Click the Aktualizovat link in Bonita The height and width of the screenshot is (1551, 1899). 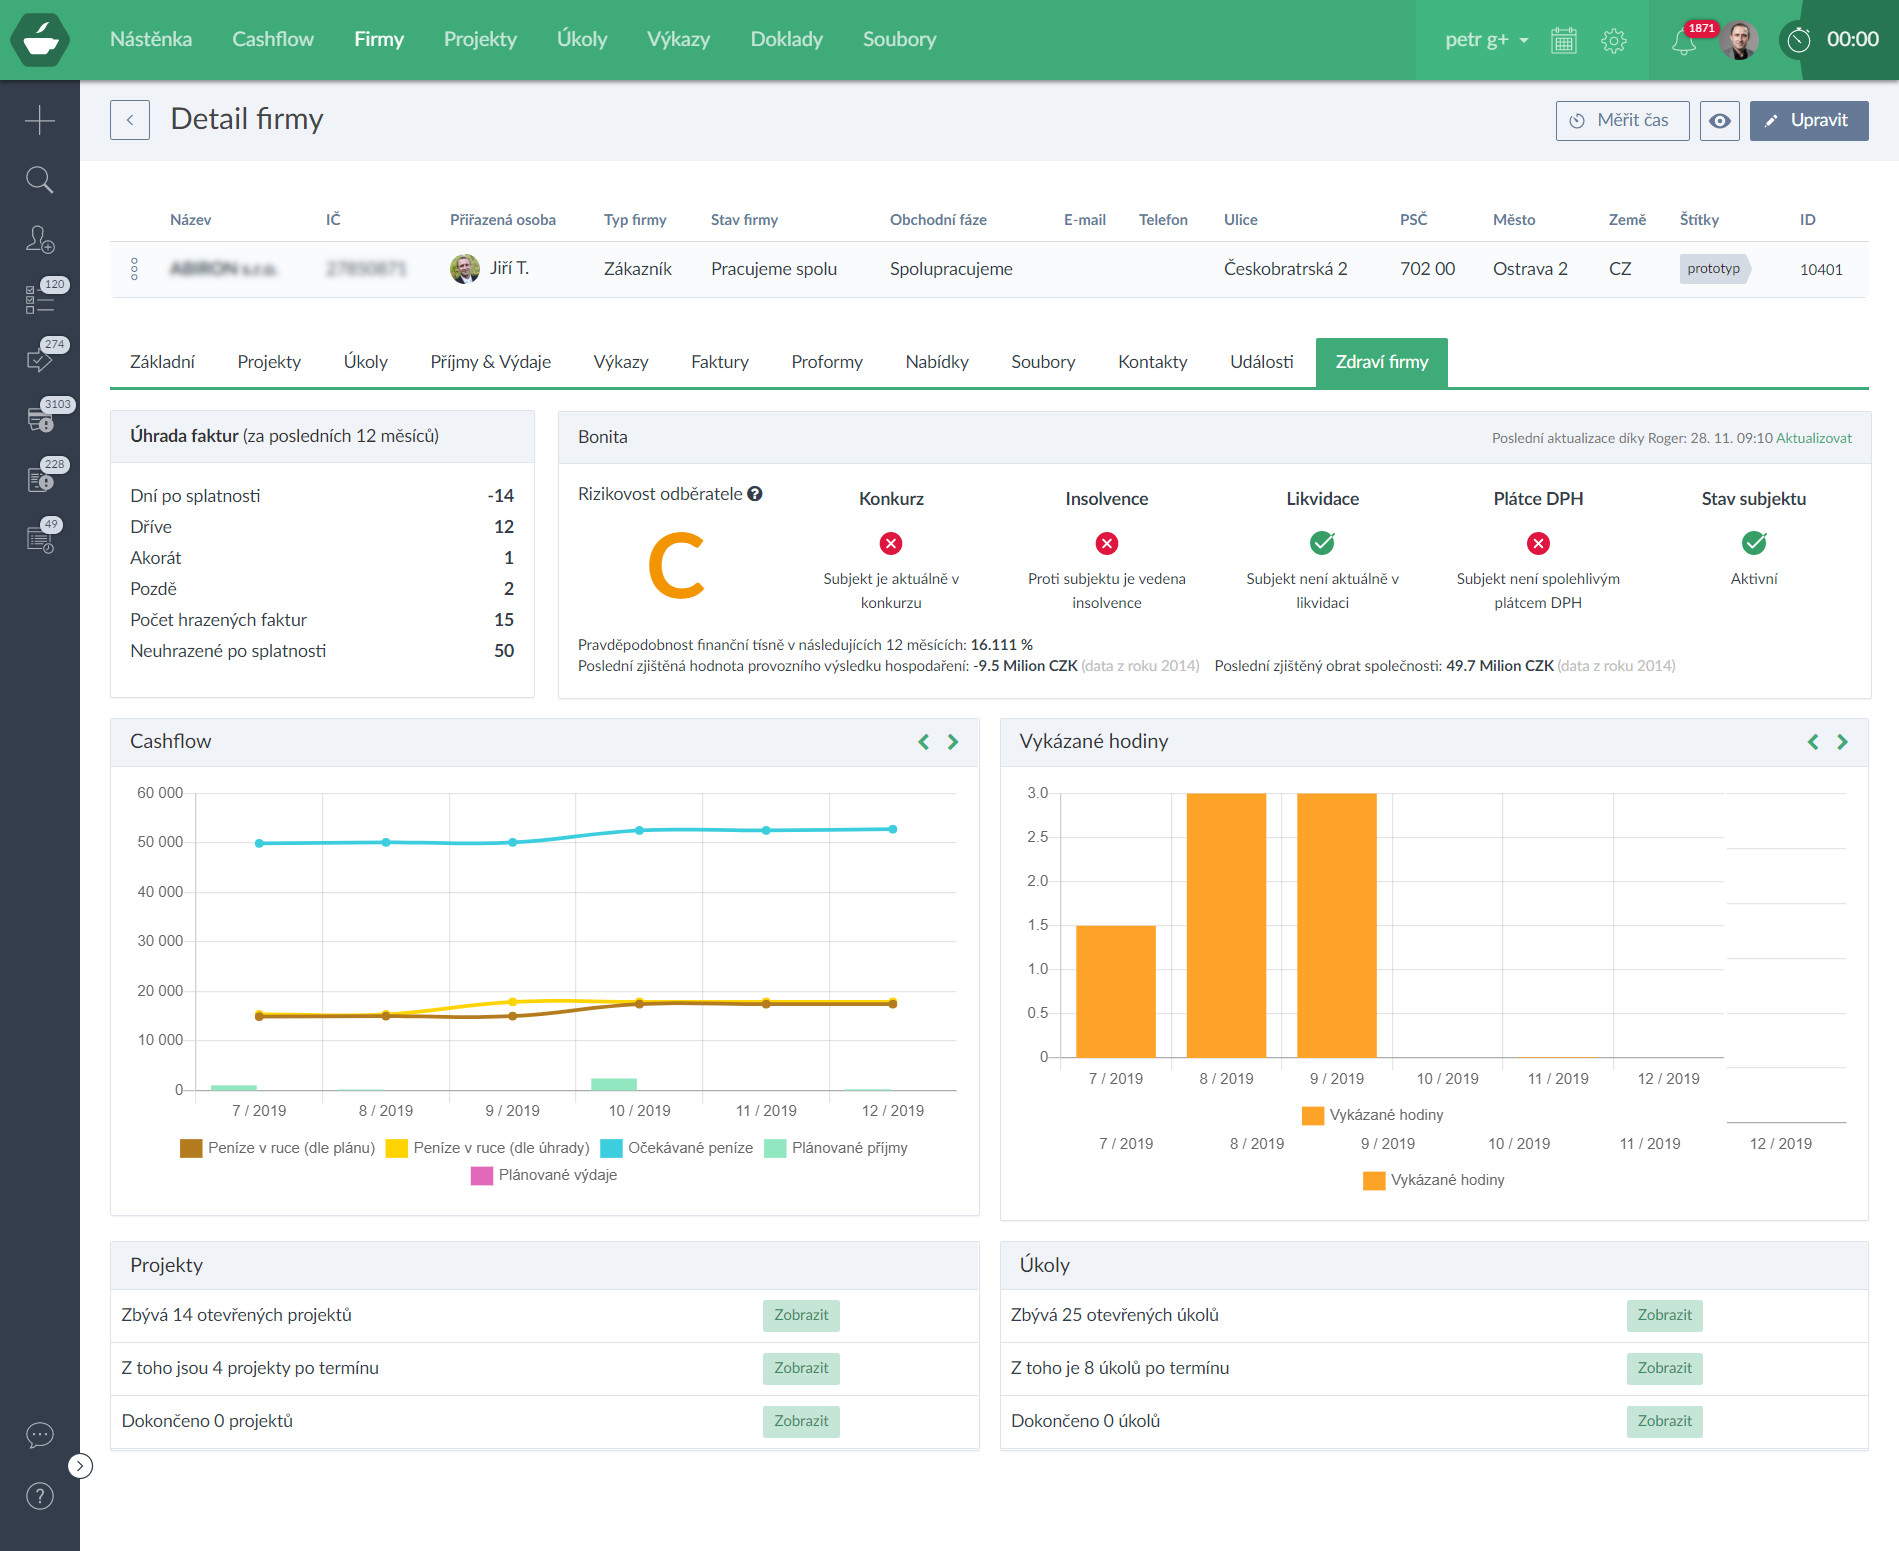pyautogui.click(x=1813, y=438)
